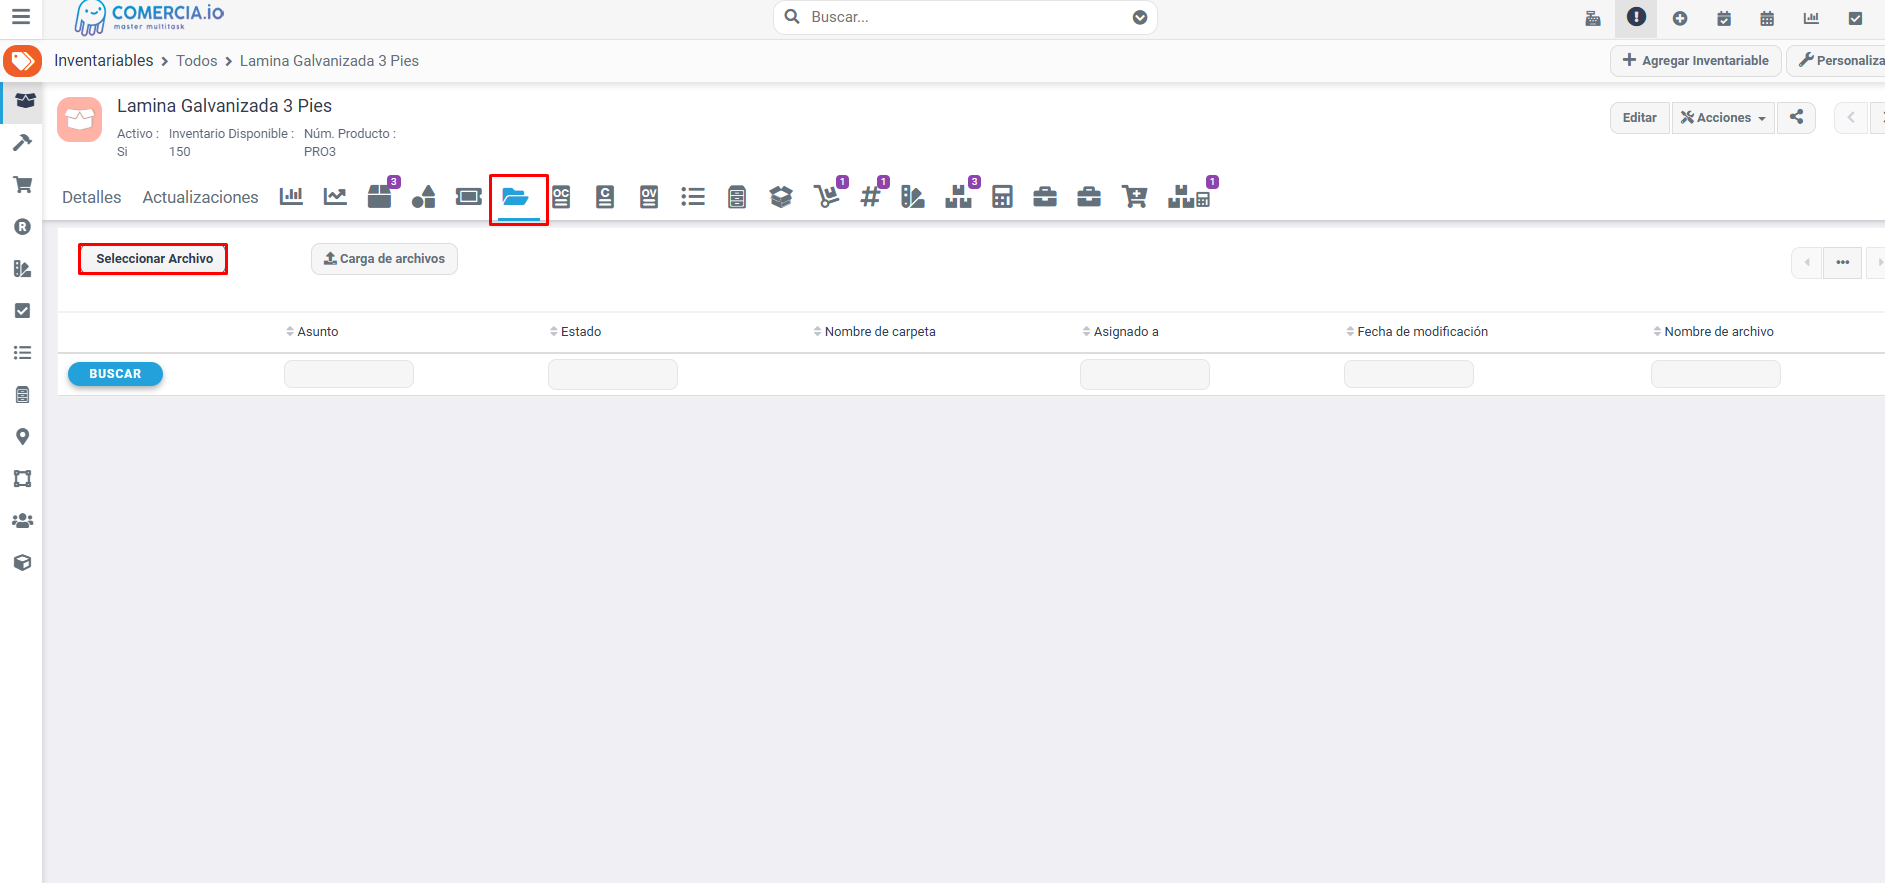1885x883 pixels.
Task: Open the bar chart icon in header
Action: point(1811,18)
